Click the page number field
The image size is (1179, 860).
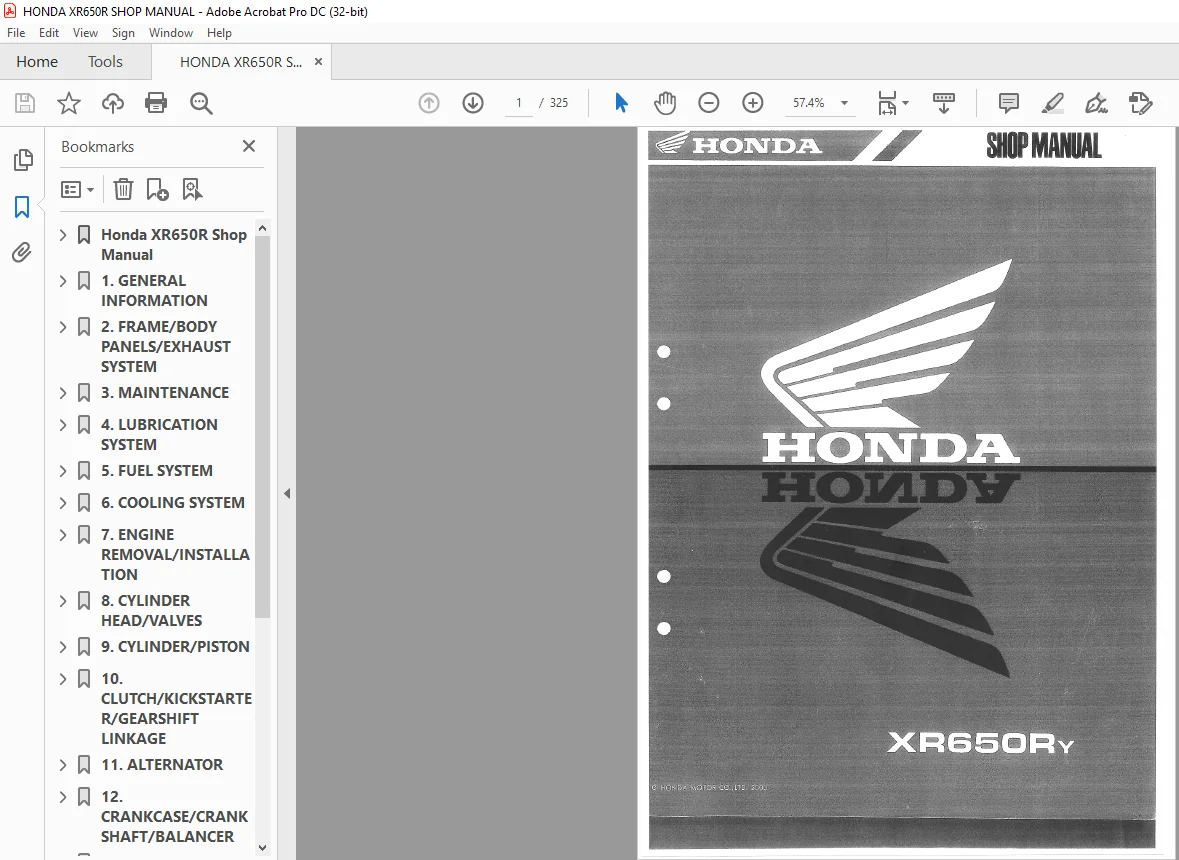[518, 103]
